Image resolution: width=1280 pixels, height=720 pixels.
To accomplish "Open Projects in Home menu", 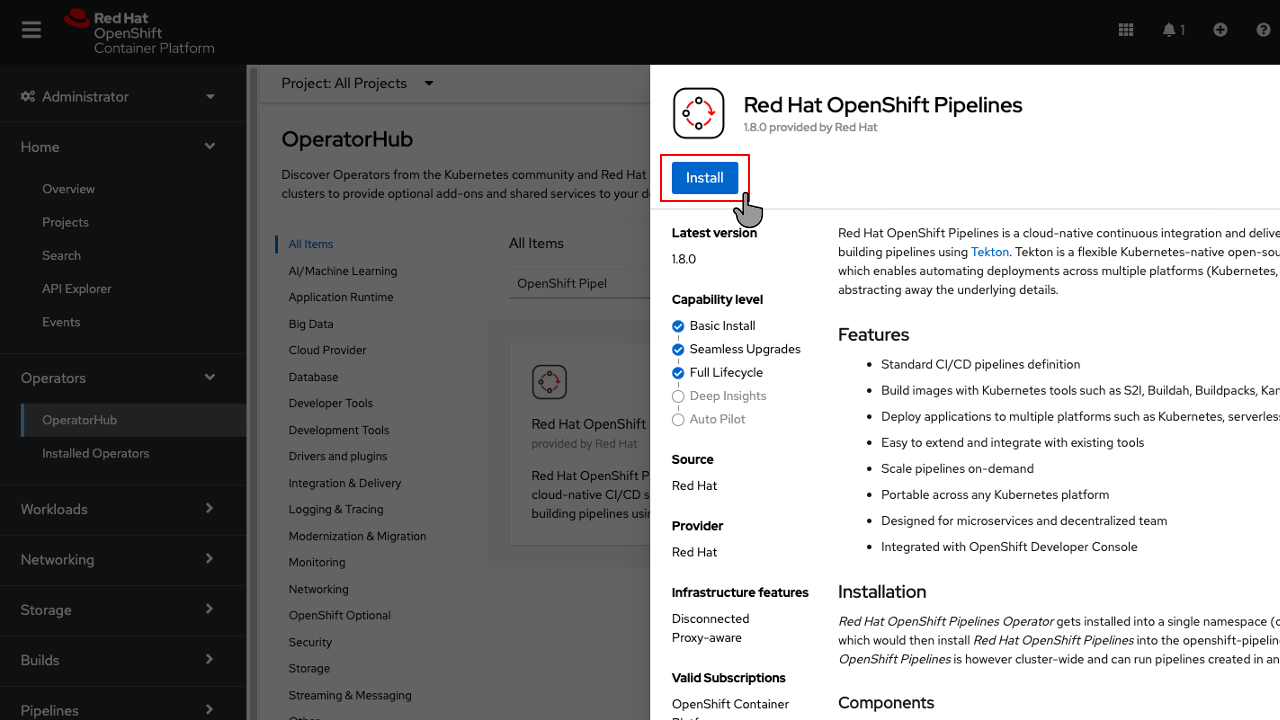I will click(x=65, y=222).
